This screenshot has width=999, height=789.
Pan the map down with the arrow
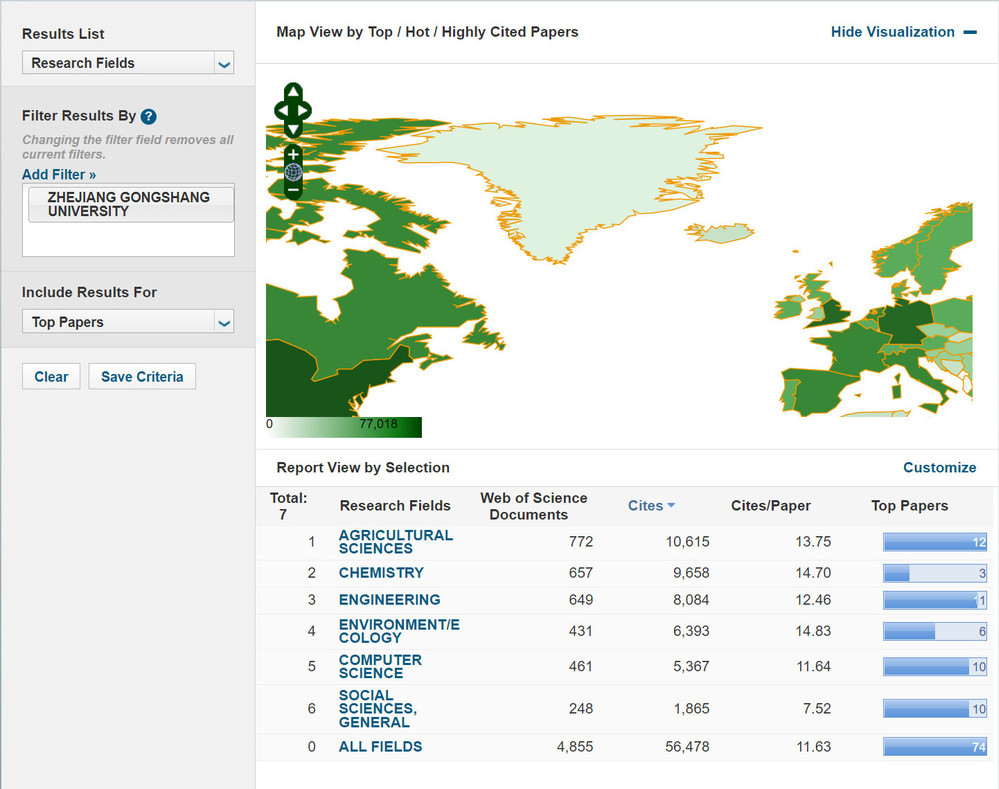(x=293, y=127)
